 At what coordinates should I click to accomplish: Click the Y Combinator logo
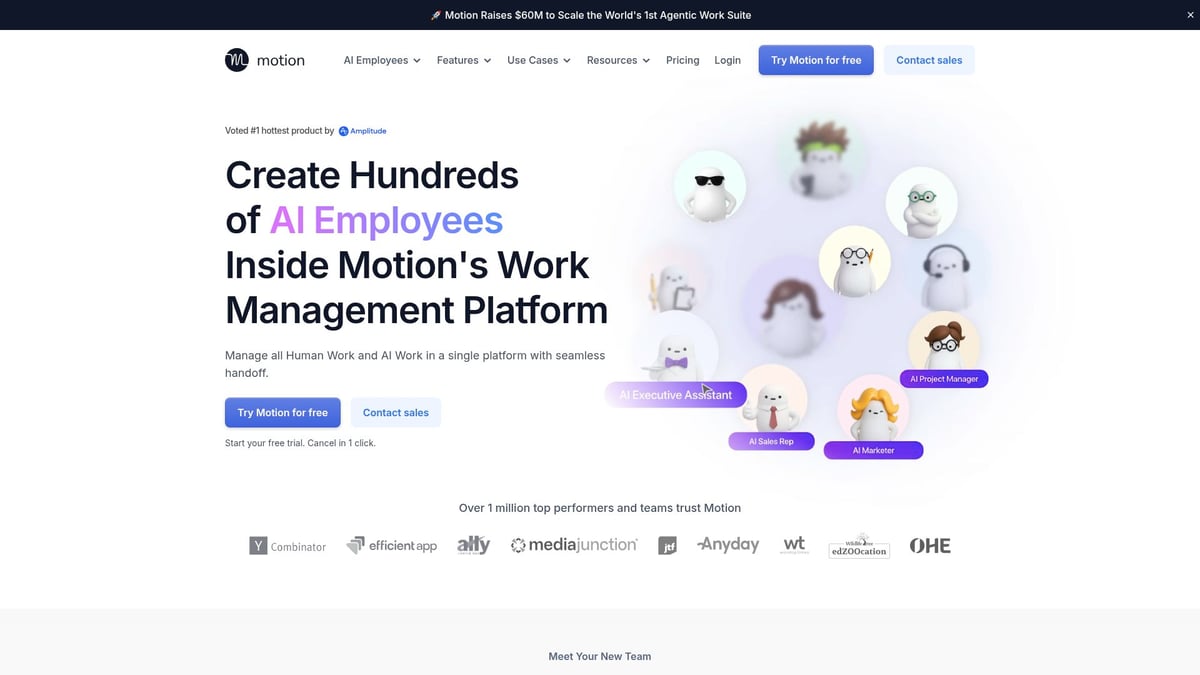(x=288, y=546)
